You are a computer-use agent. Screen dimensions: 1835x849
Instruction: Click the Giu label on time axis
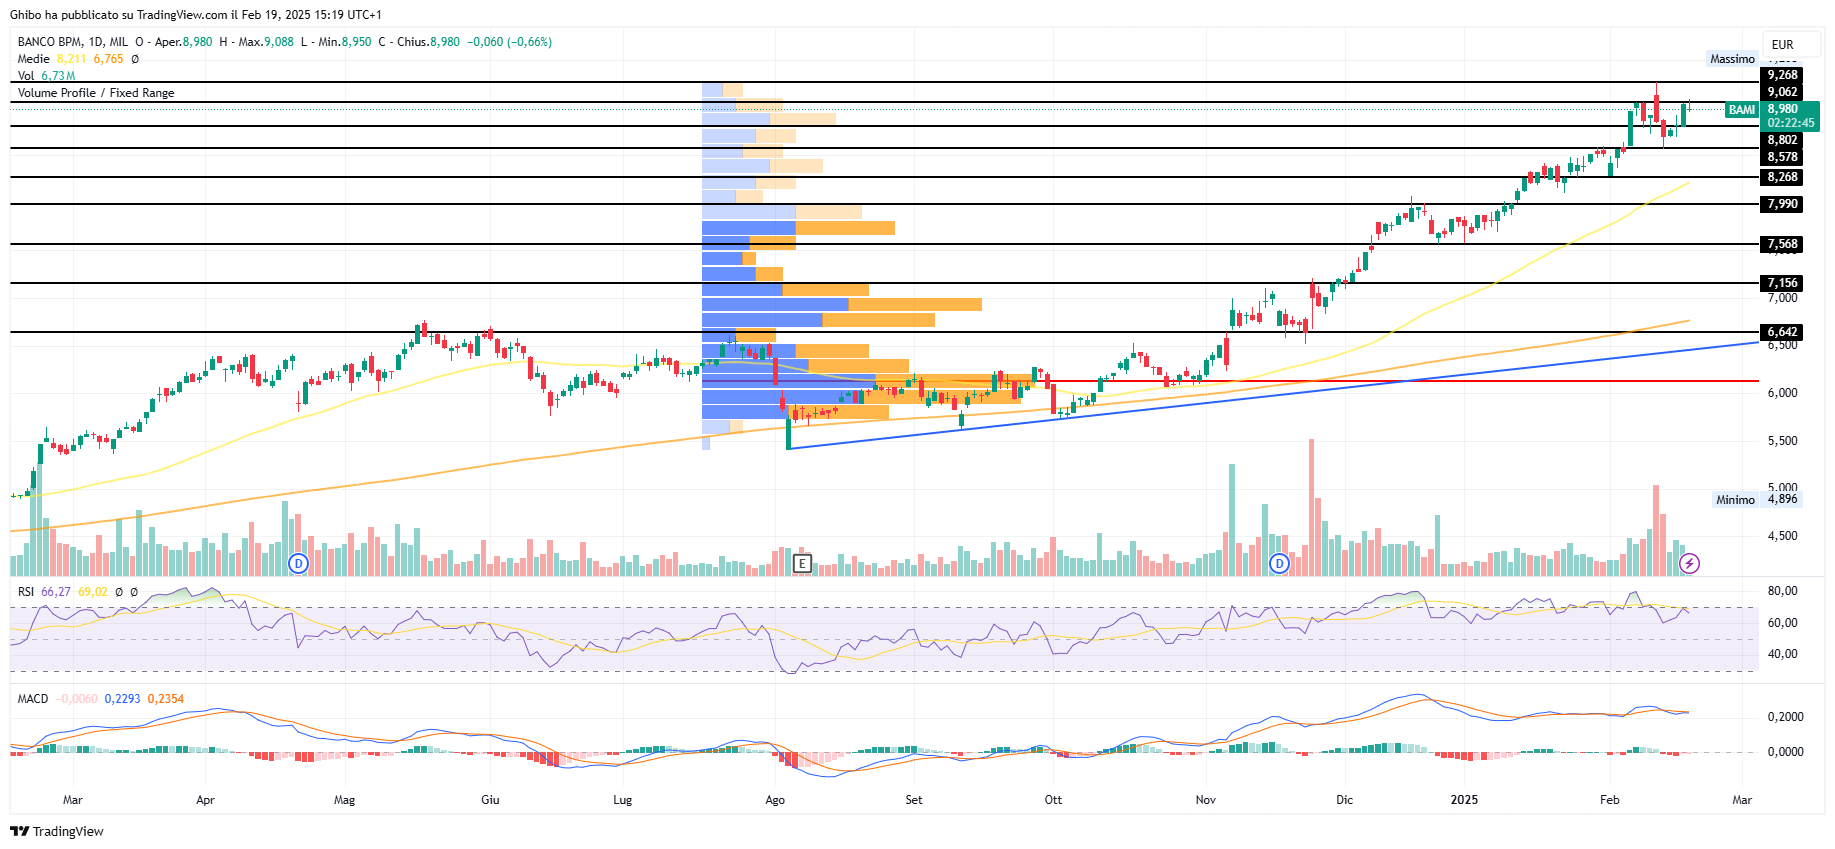(x=490, y=800)
